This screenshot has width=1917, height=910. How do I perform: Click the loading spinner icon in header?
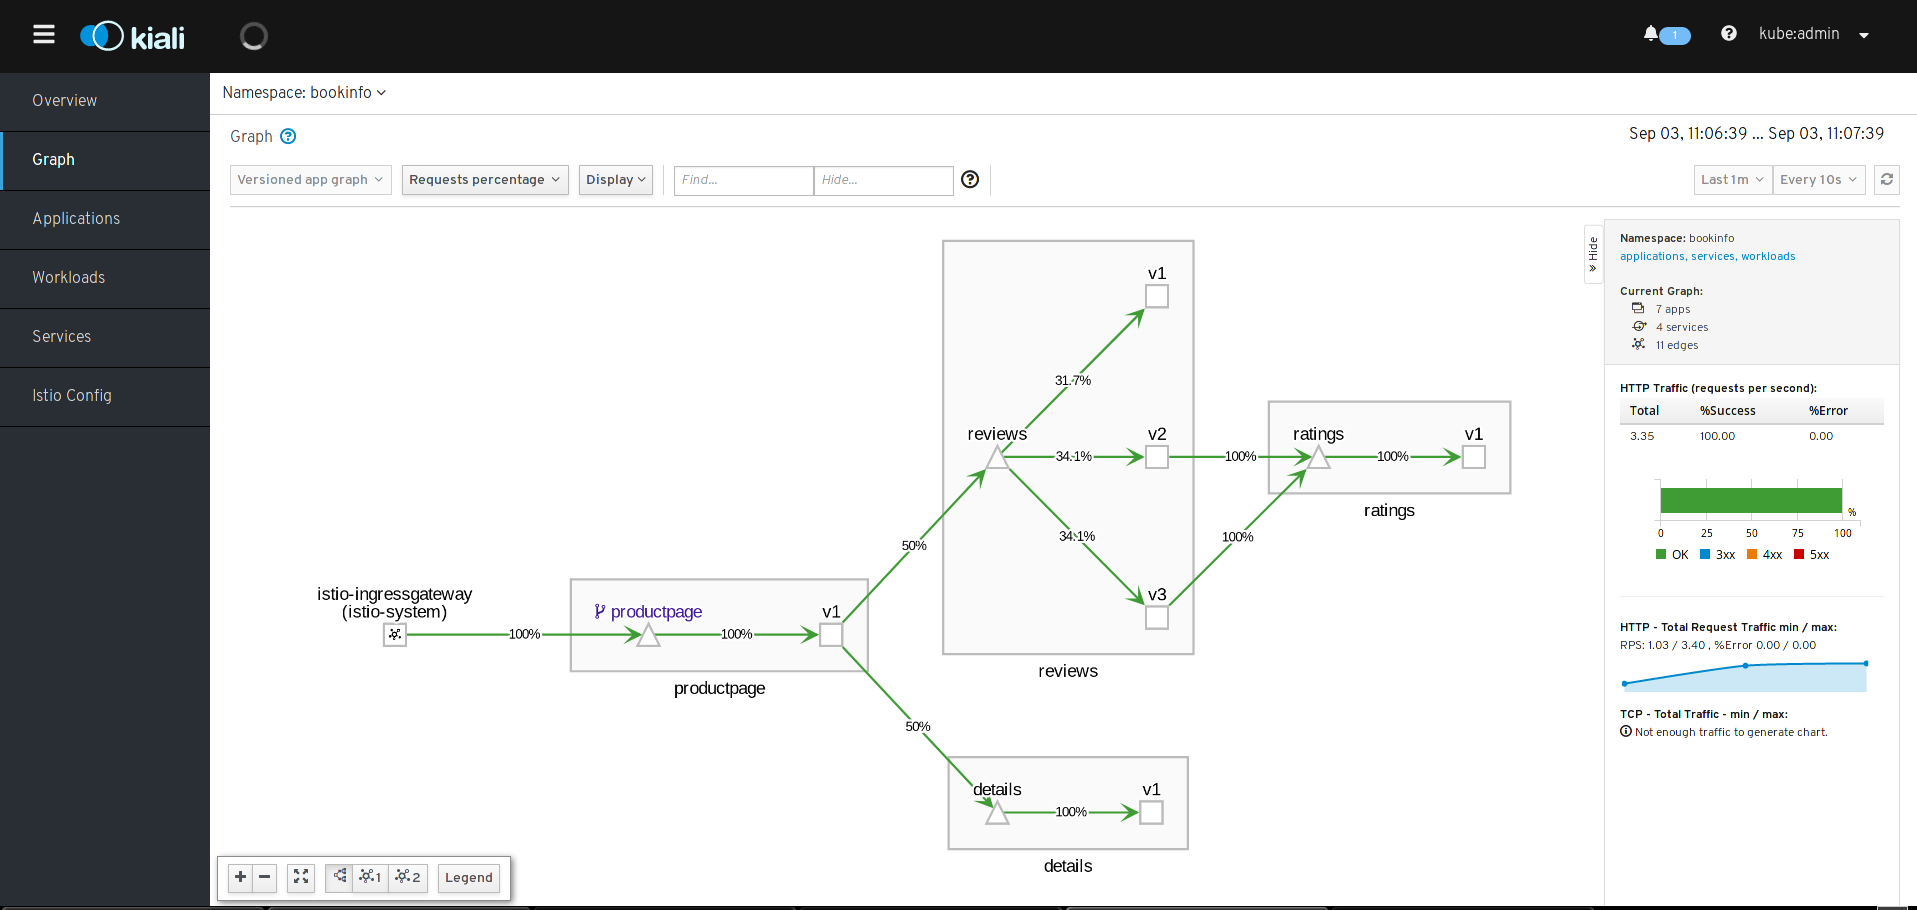pos(254,37)
